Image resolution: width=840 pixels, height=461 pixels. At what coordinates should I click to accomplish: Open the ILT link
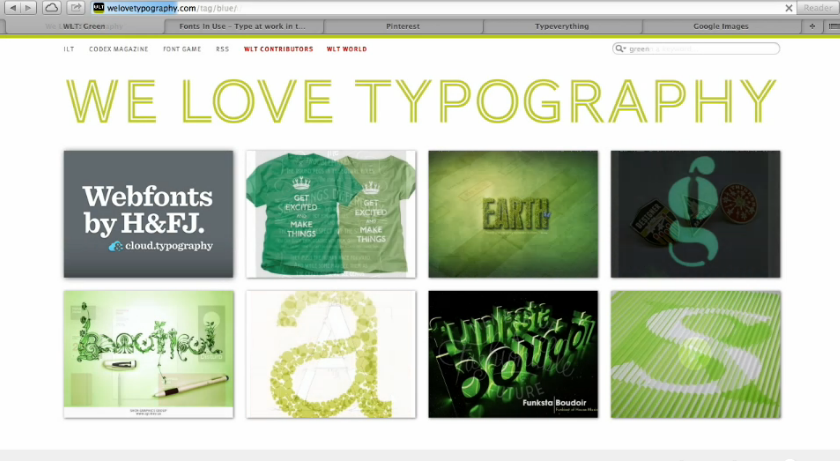(69, 49)
